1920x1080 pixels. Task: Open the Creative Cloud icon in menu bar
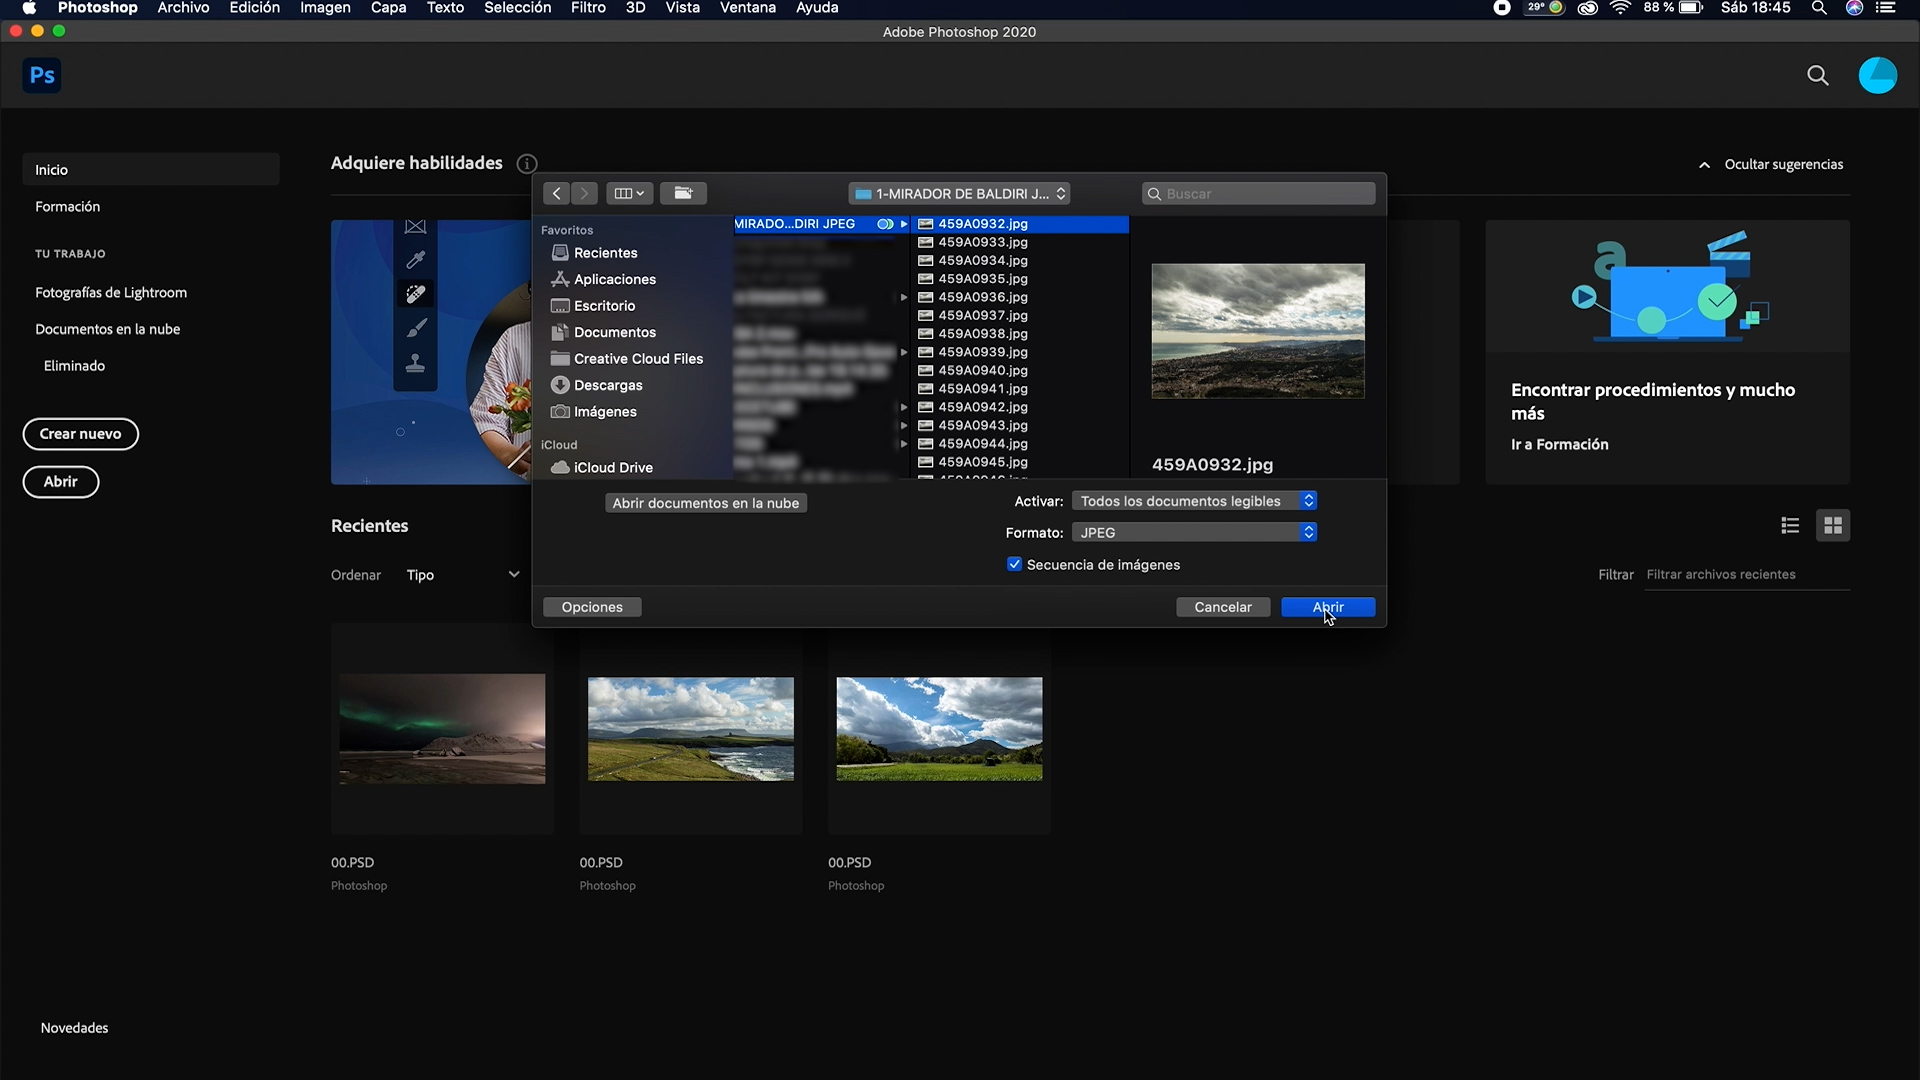1588,8
